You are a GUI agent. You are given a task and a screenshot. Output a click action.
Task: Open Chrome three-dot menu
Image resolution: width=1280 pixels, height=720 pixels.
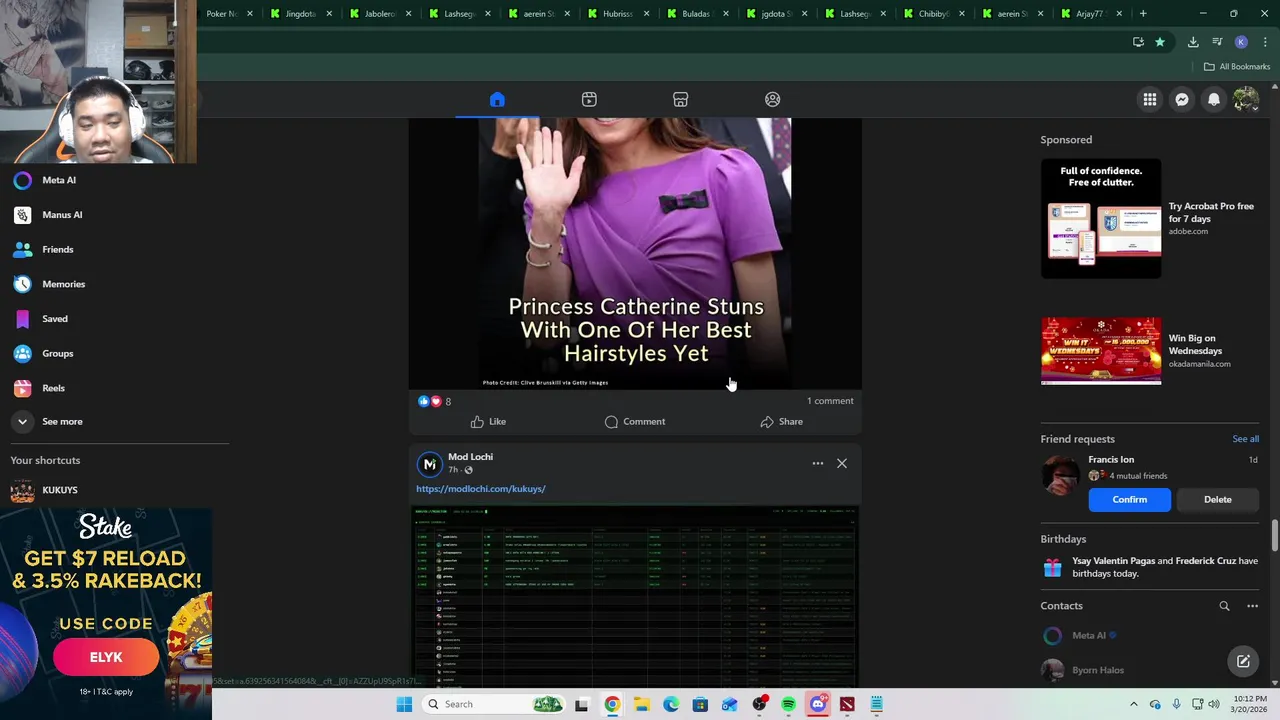tap(1266, 42)
